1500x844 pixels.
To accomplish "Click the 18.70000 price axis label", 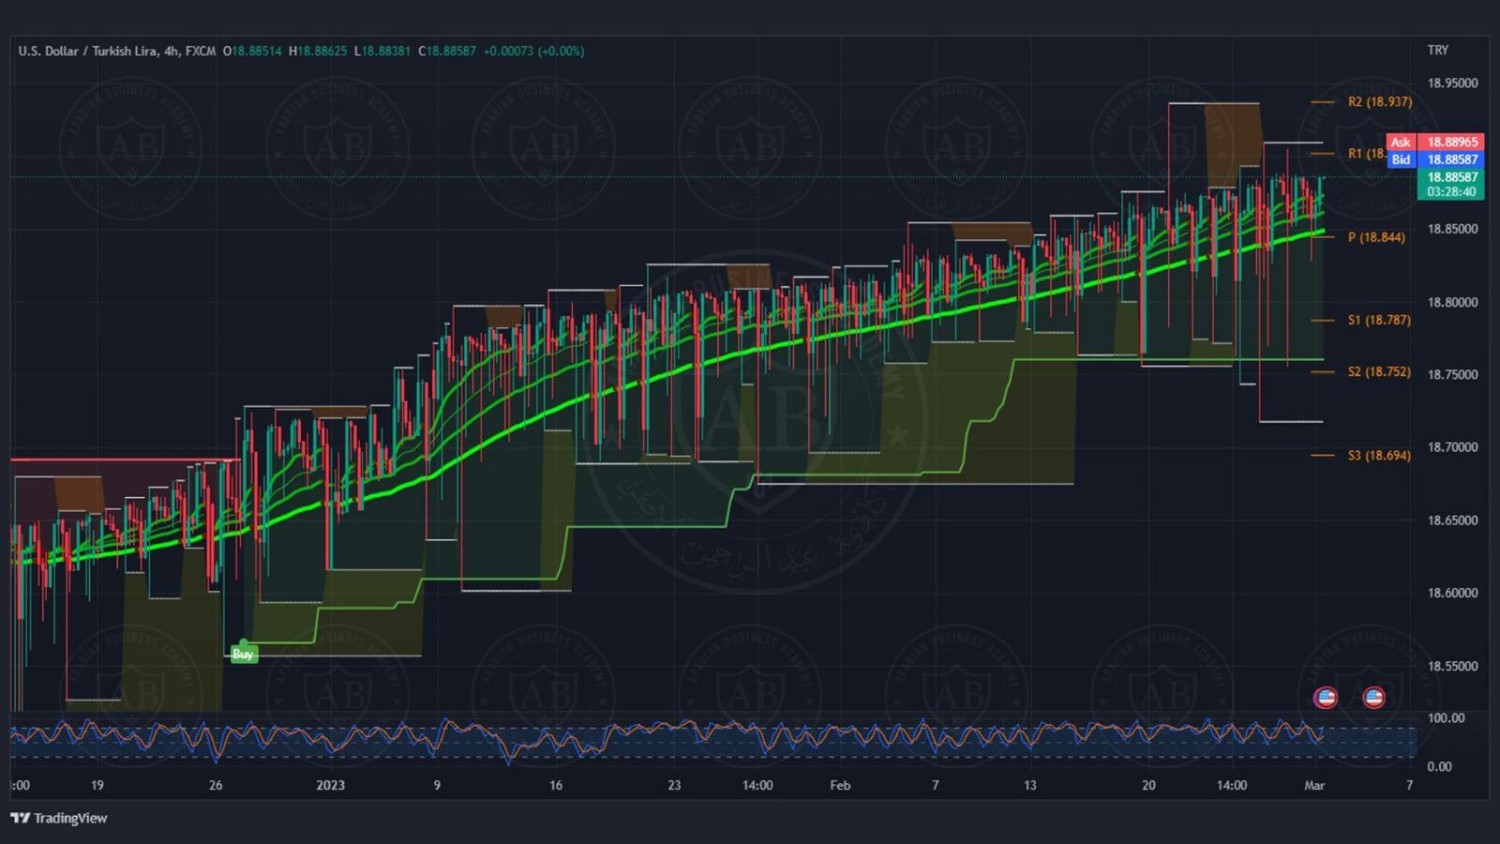I will point(1452,447).
